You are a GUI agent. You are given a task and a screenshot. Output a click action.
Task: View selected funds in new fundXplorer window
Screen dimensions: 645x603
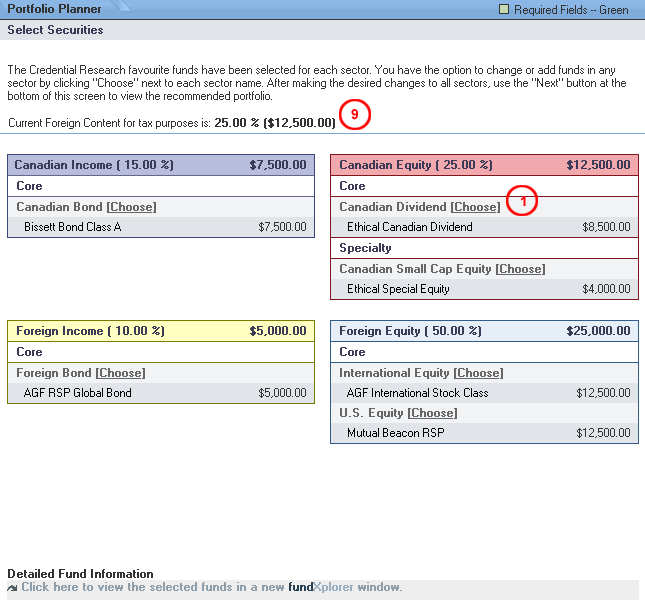[211, 588]
